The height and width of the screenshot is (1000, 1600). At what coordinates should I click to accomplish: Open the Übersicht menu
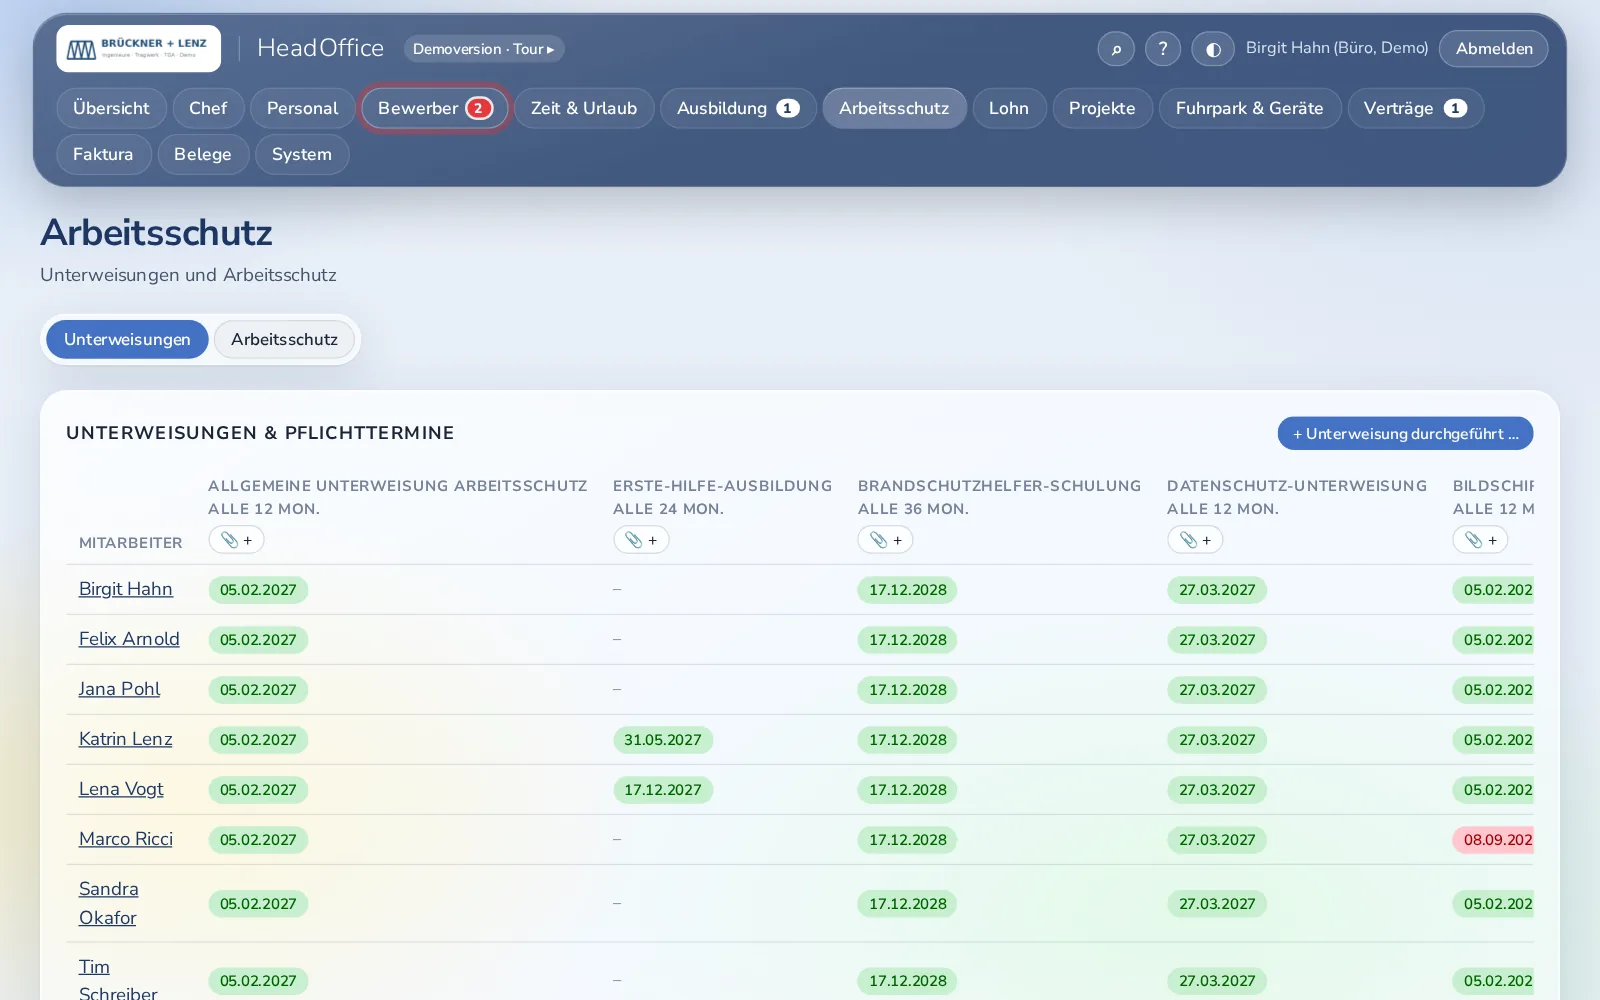coord(111,108)
